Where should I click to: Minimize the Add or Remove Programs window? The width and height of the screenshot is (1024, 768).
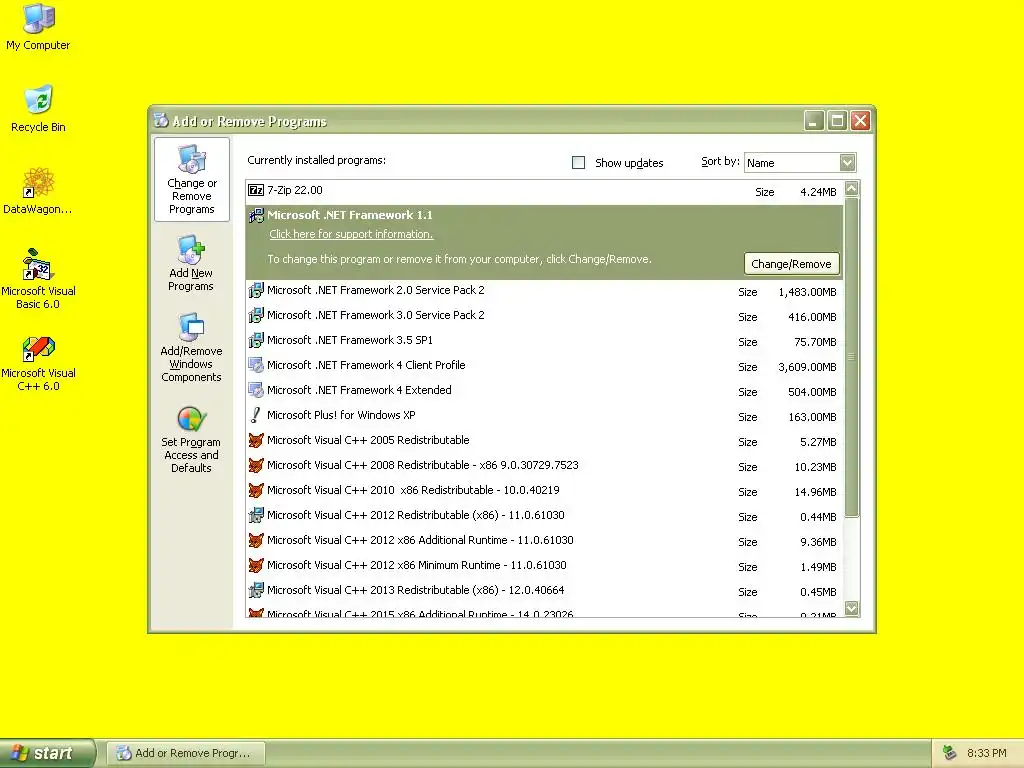[814, 121]
